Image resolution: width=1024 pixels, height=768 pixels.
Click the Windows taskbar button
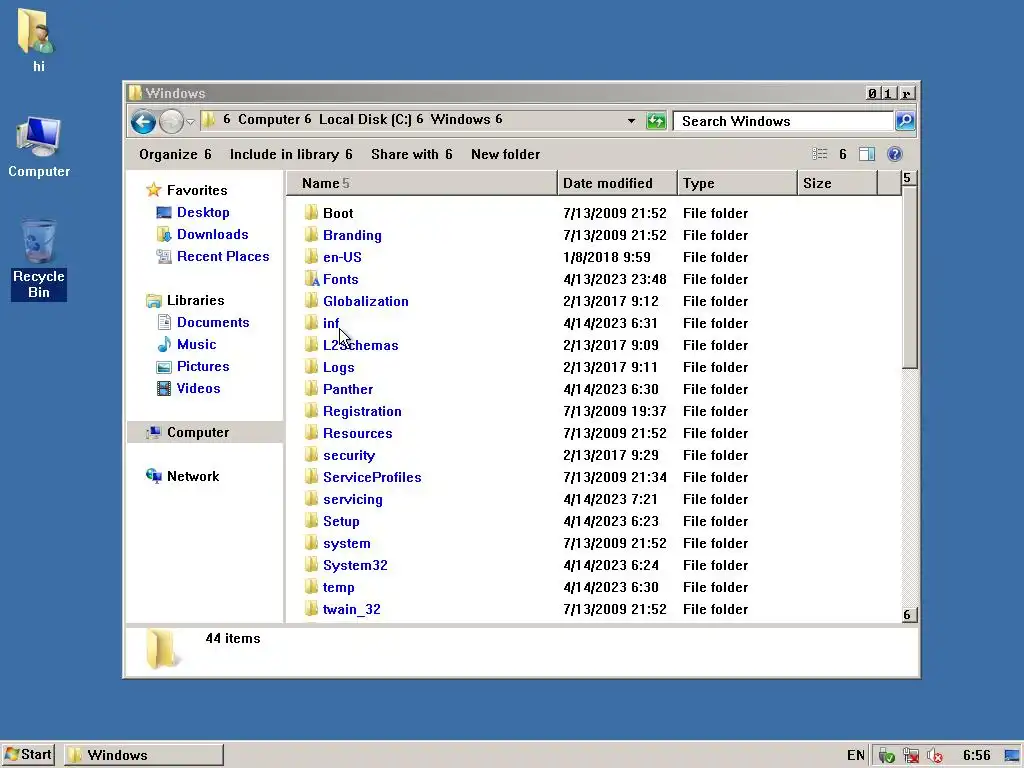click(x=144, y=755)
